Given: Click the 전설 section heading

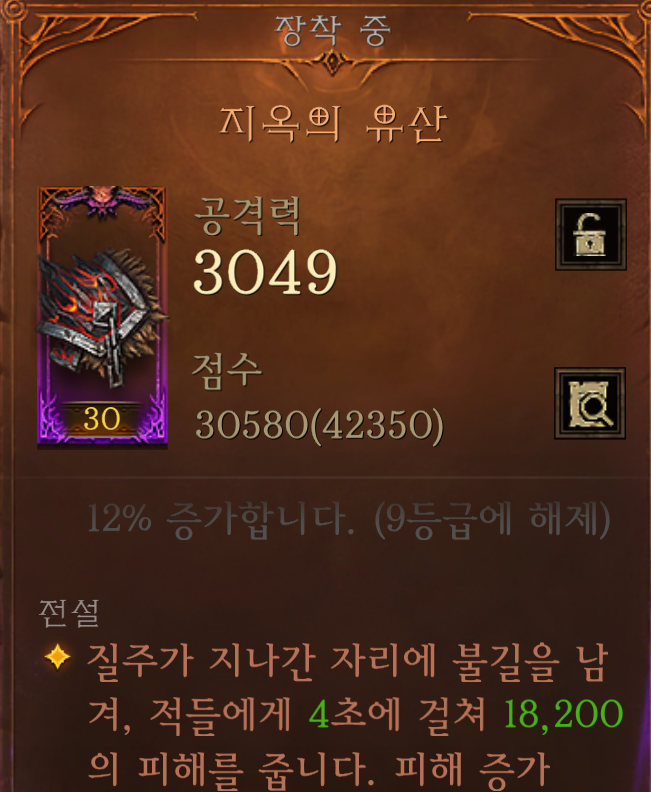Looking at the screenshot, I should (x=69, y=613).
